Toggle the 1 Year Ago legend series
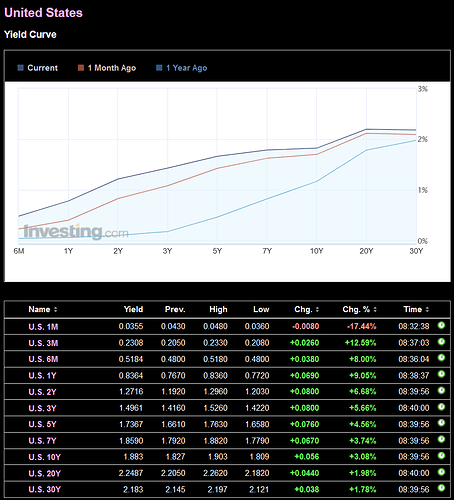This screenshot has height=500, width=454. [182, 68]
